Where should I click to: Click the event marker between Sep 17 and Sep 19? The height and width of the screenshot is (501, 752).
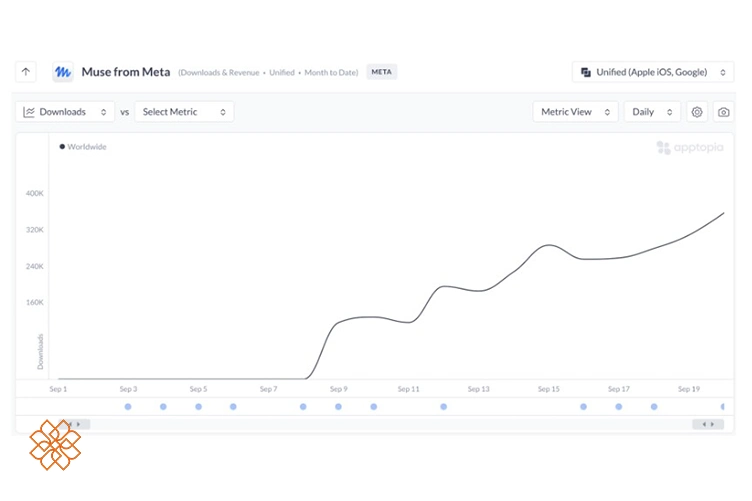[654, 407]
